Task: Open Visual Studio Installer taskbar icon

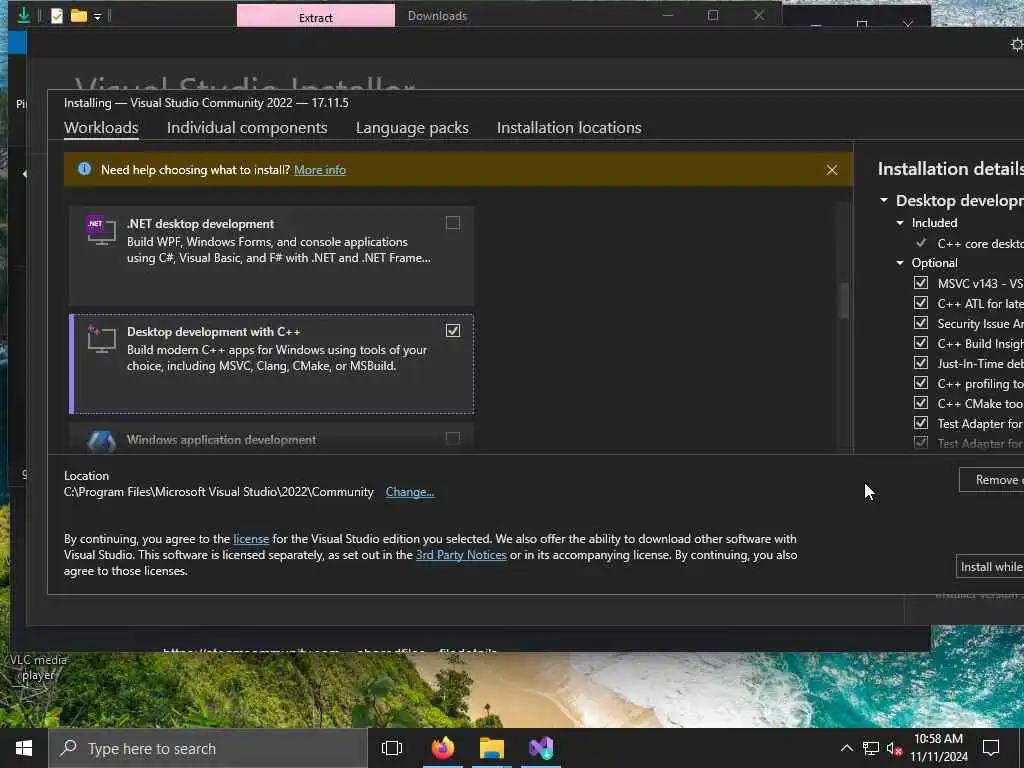Action: [541, 748]
